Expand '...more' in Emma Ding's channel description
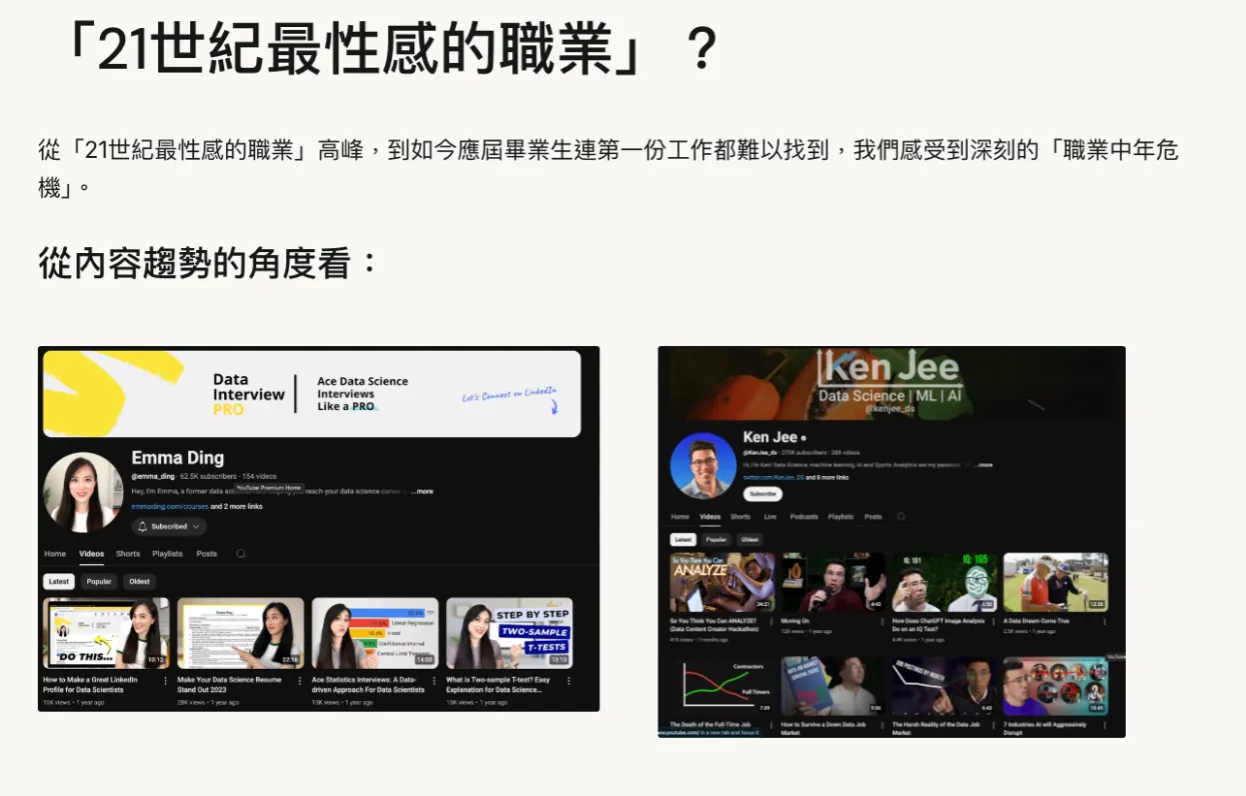1246x796 pixels. [x=423, y=491]
